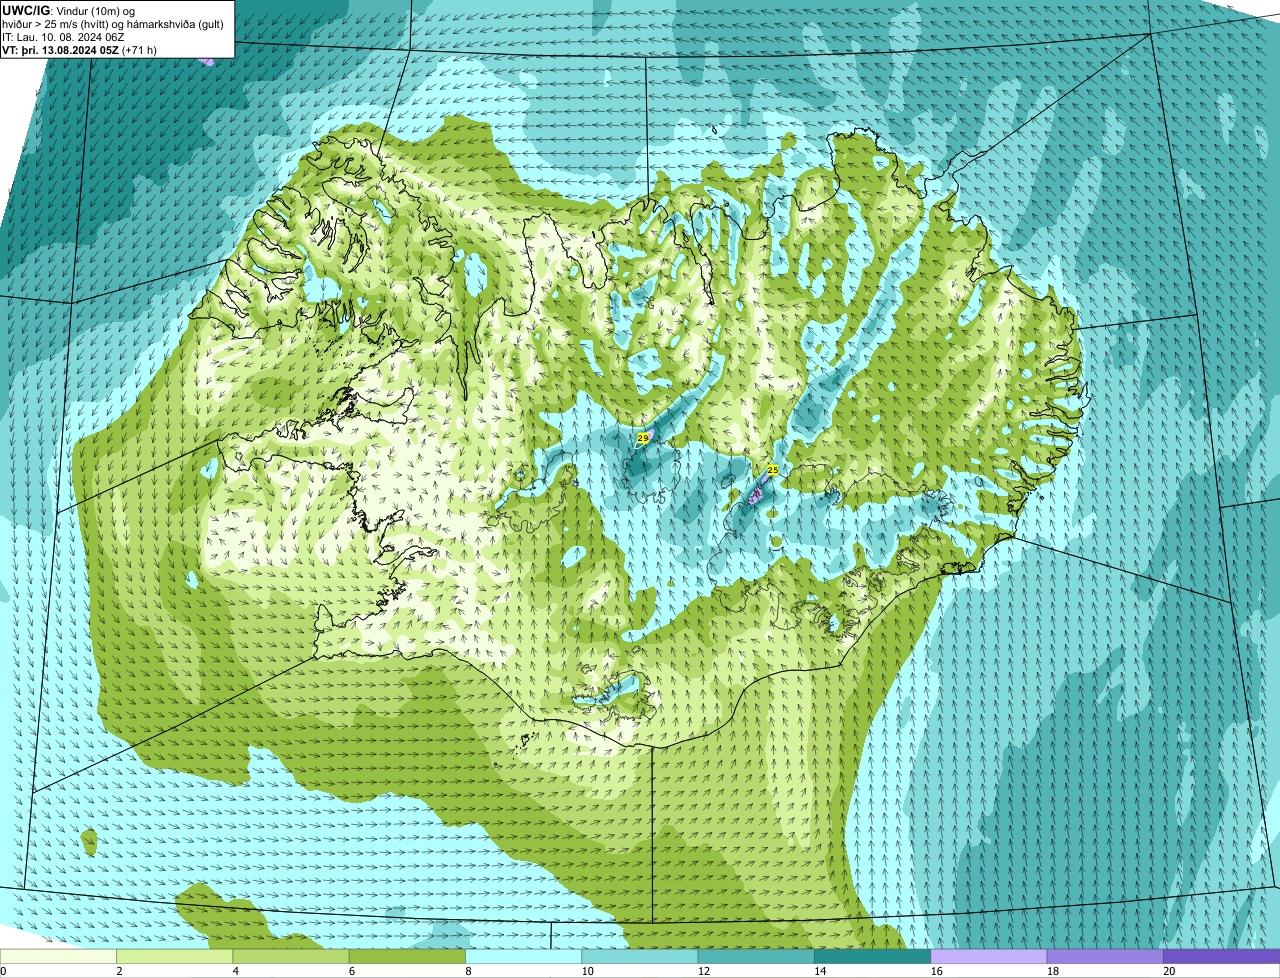1280x978 pixels.
Task: Click the medium purple 18–20 m/s legend swatch
Action: coord(1104,956)
